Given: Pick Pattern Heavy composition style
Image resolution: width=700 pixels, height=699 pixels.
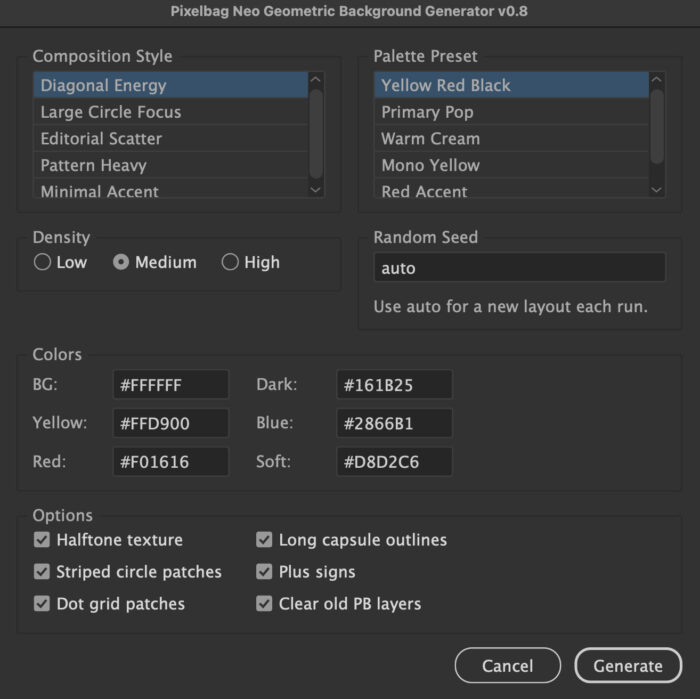Looking at the screenshot, I should pyautogui.click(x=171, y=165).
